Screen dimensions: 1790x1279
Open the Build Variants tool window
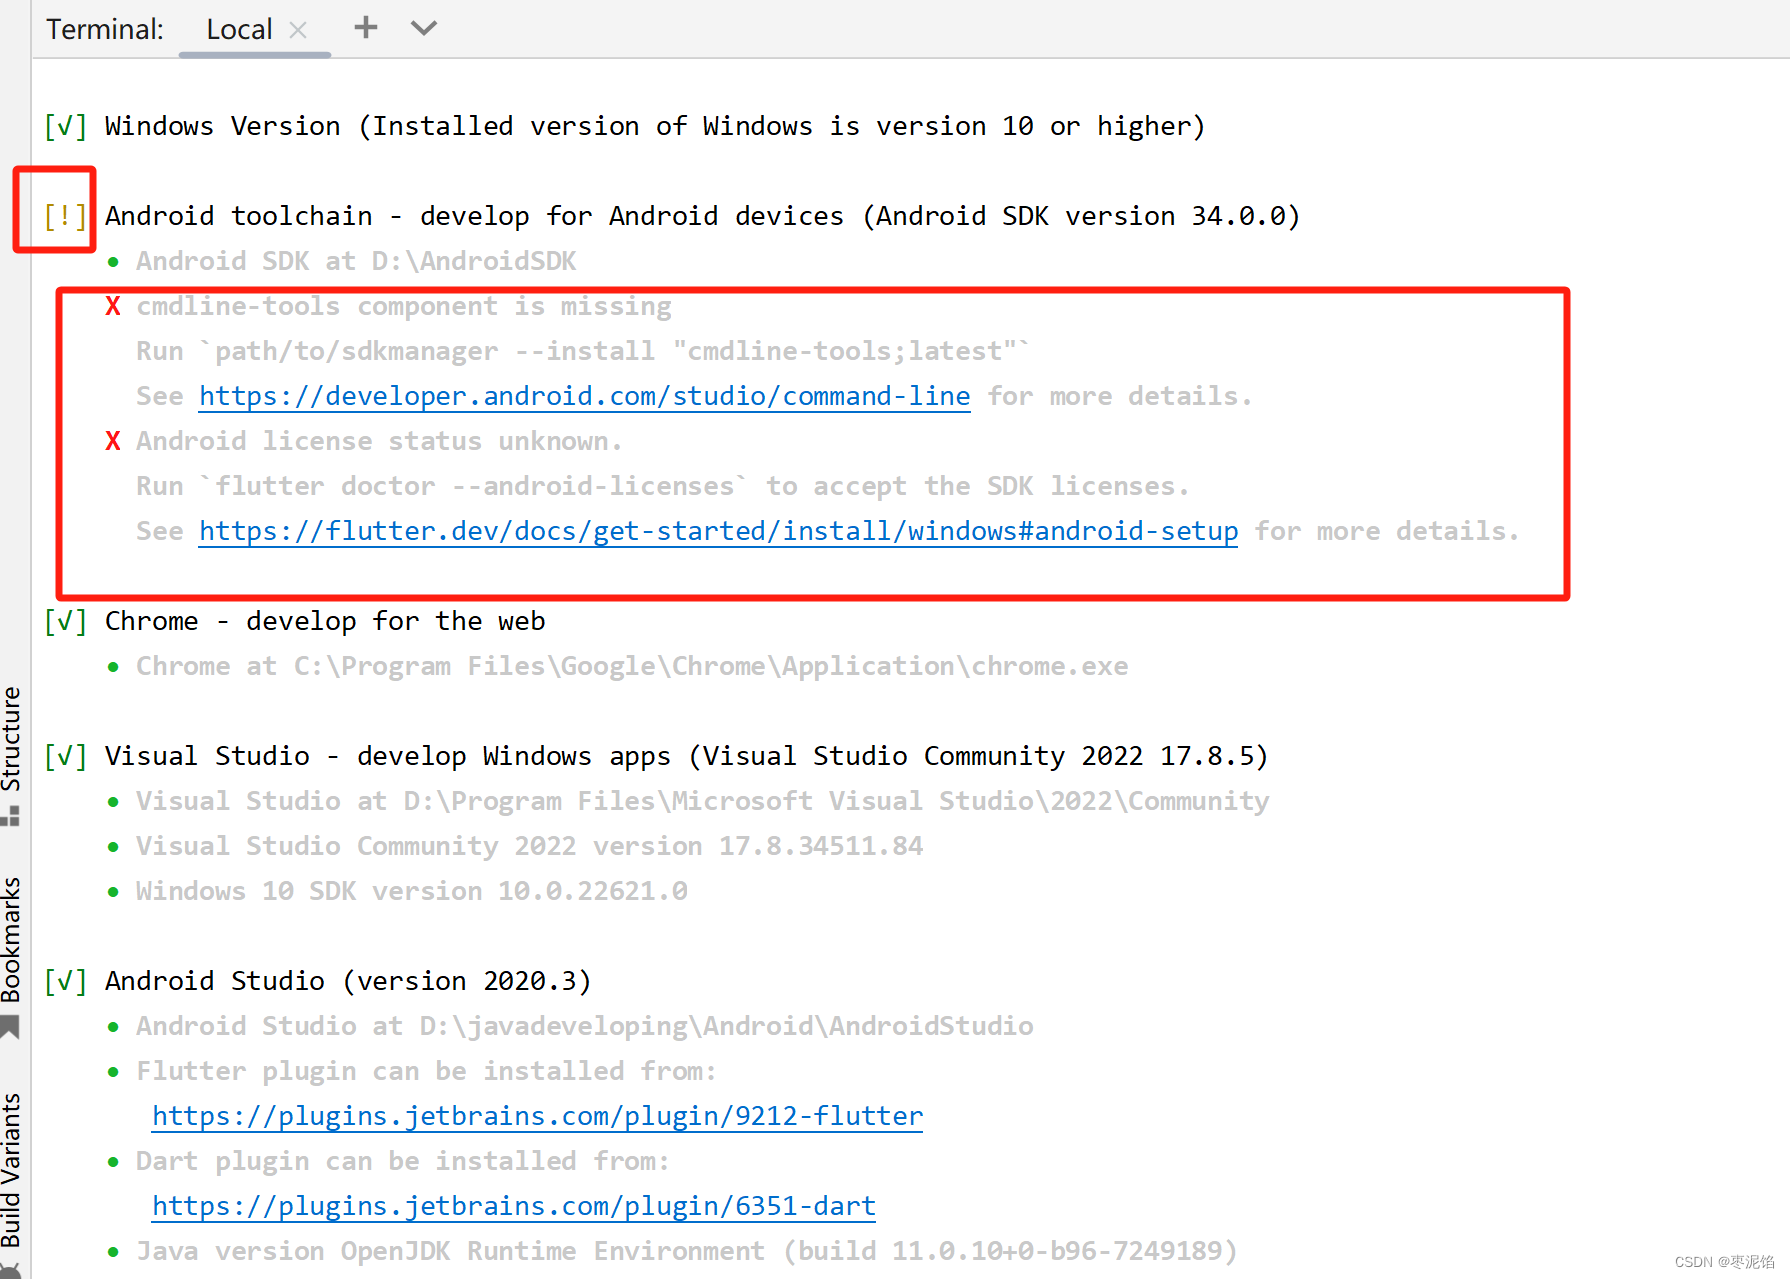point(11,1170)
